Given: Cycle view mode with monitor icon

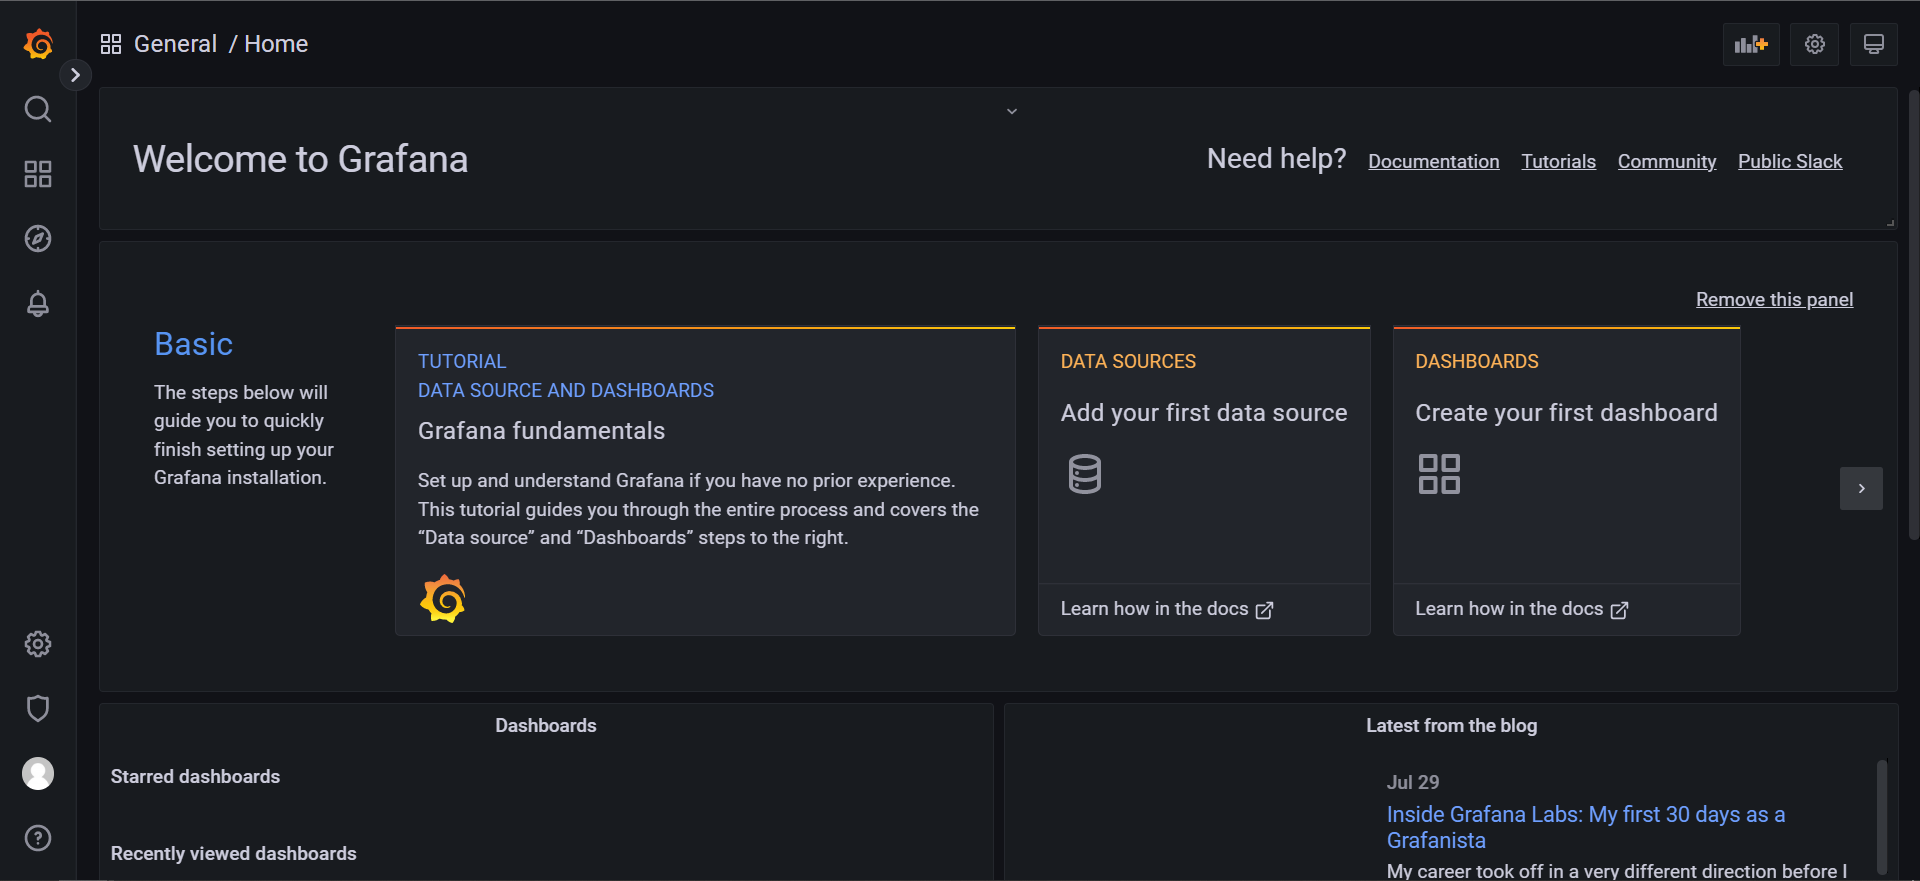Looking at the screenshot, I should pyautogui.click(x=1874, y=44).
